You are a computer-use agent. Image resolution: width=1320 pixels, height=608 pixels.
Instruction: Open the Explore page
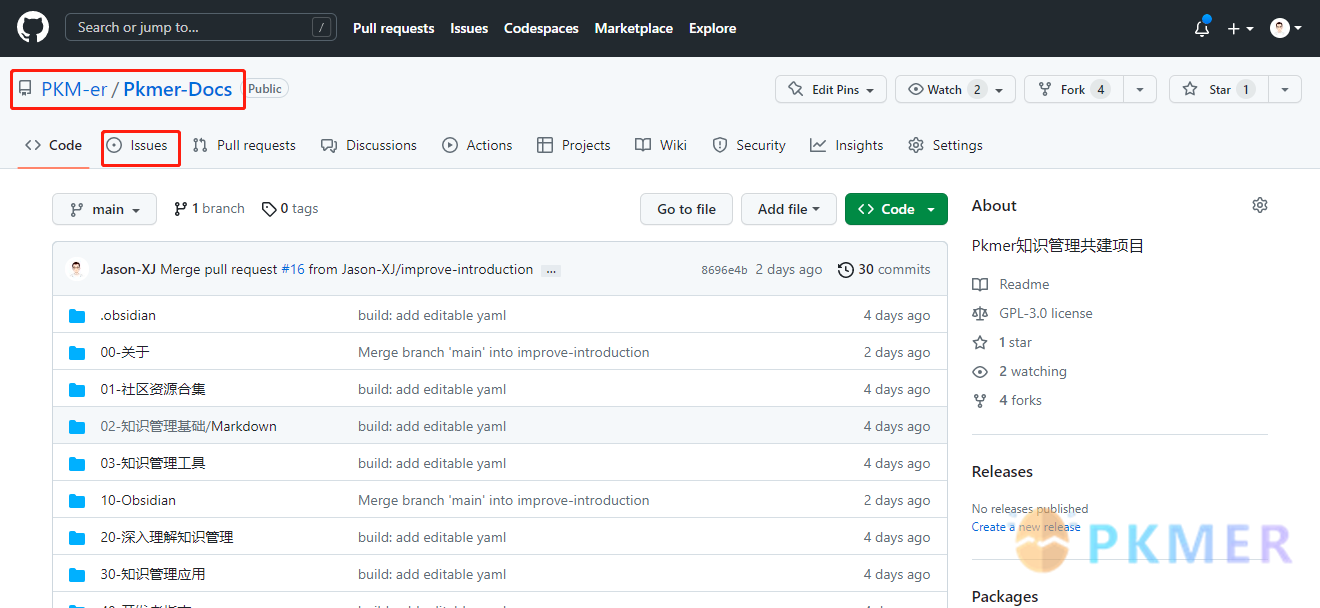point(713,28)
